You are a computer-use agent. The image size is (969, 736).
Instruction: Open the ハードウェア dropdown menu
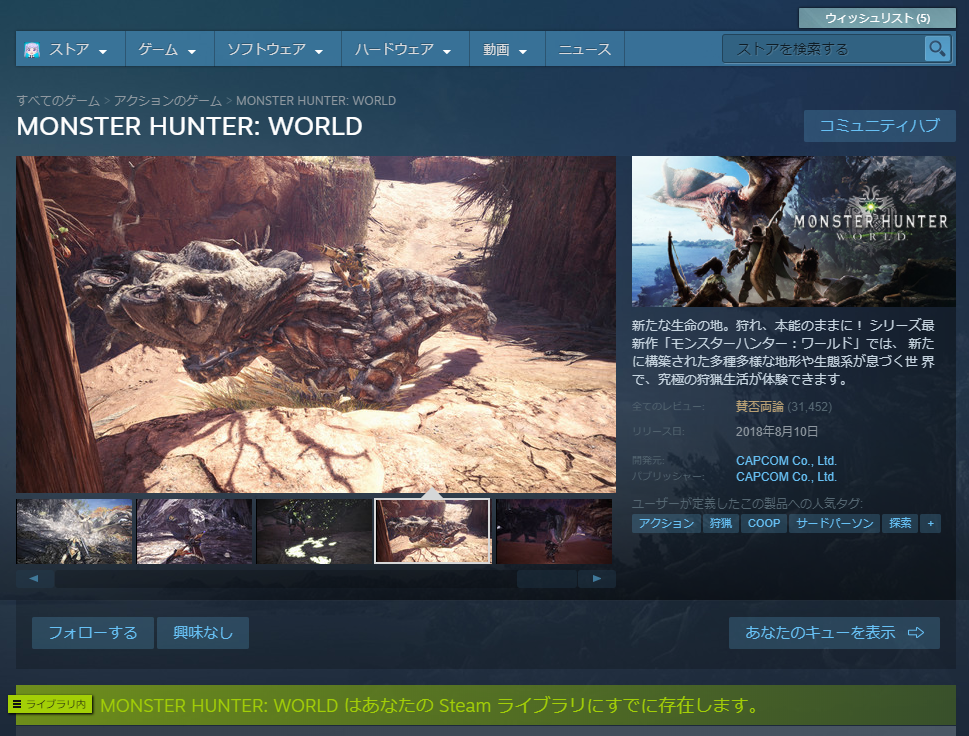coord(405,49)
